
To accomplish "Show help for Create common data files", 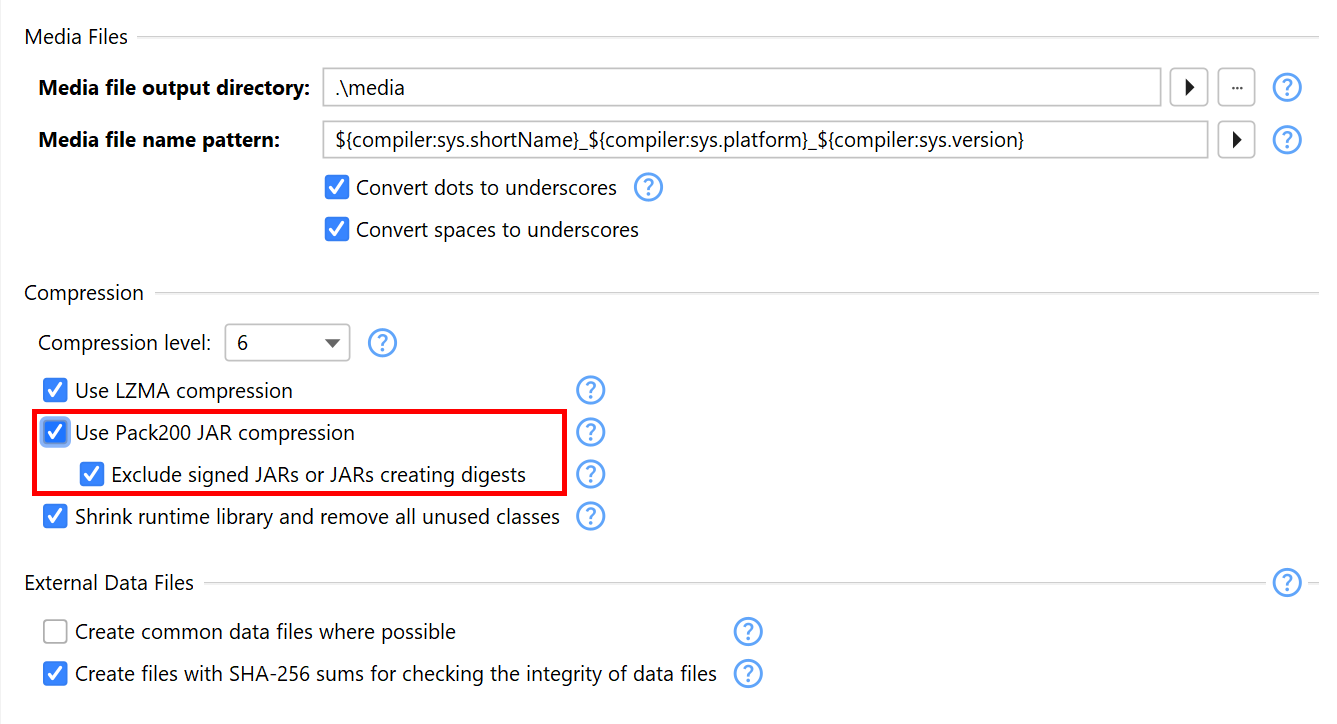I will [748, 632].
